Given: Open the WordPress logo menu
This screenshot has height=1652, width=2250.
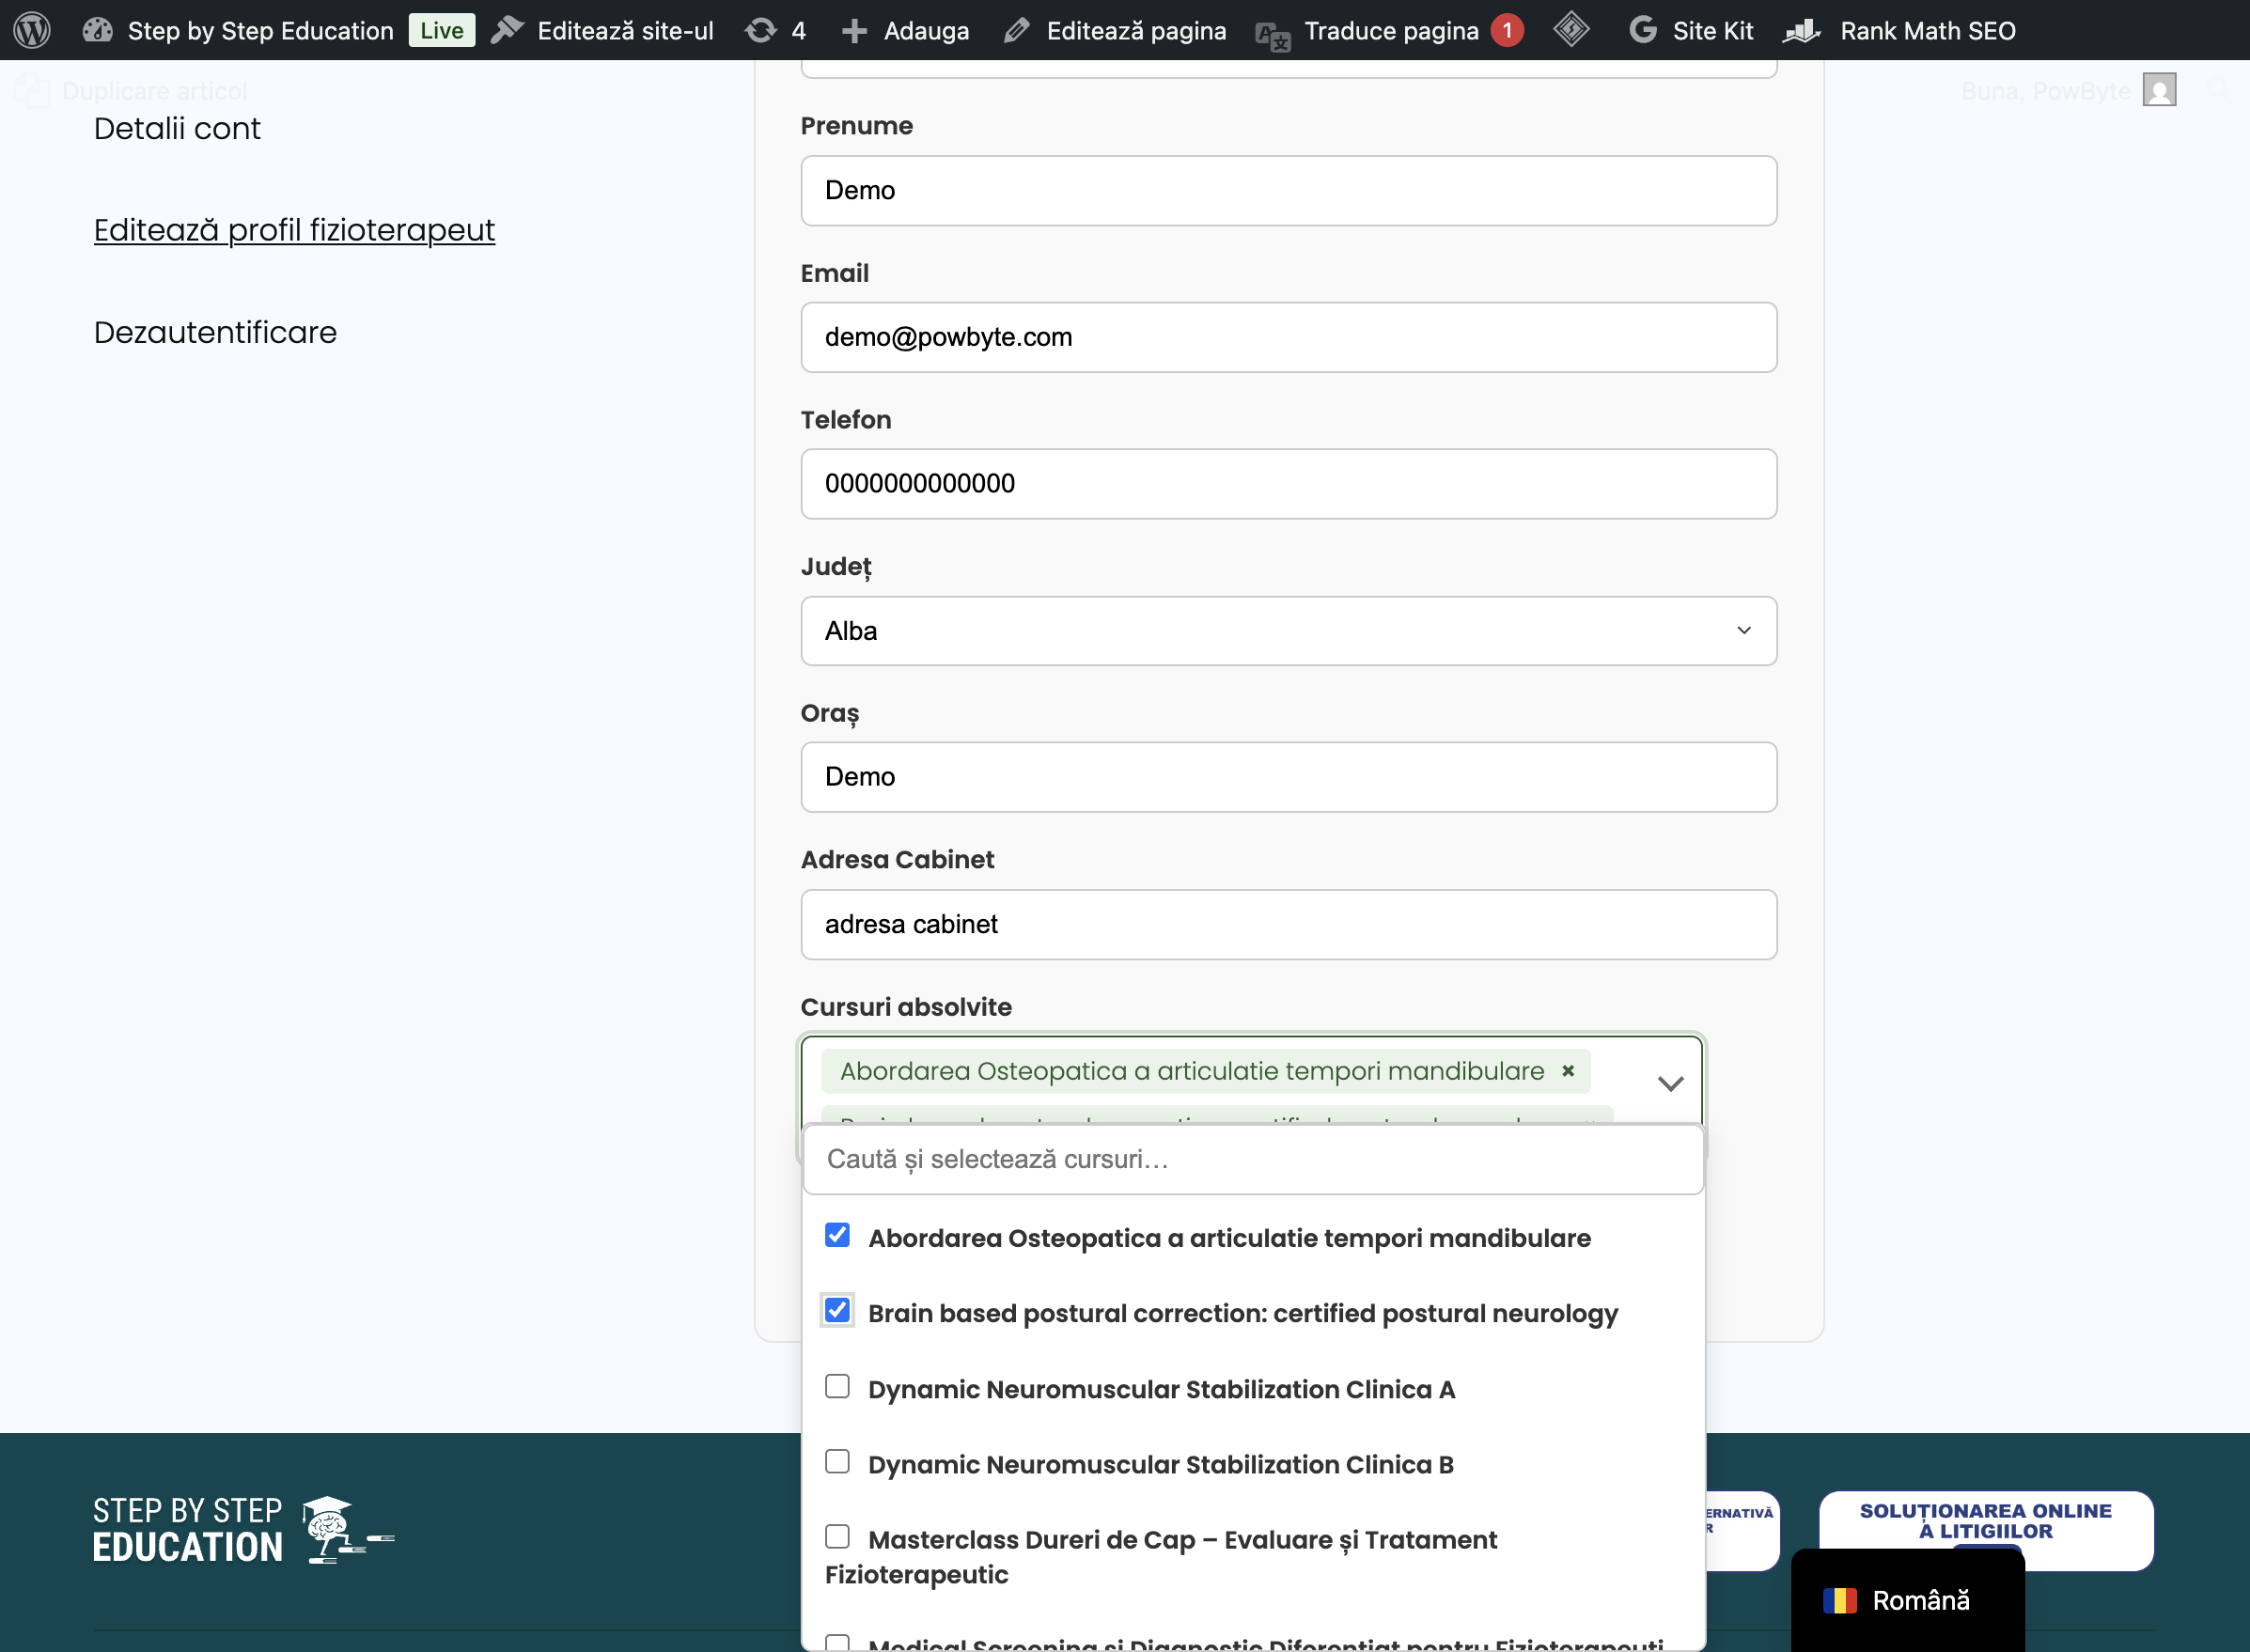Looking at the screenshot, I should [x=32, y=30].
